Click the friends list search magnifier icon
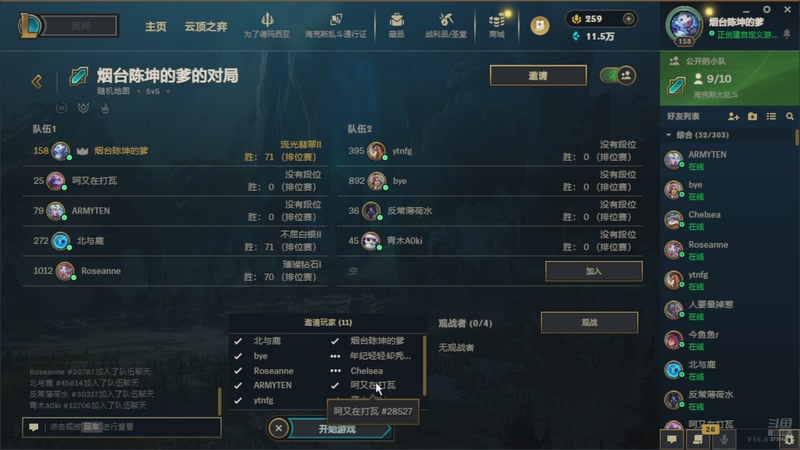Image resolution: width=800 pixels, height=450 pixels. point(789,117)
